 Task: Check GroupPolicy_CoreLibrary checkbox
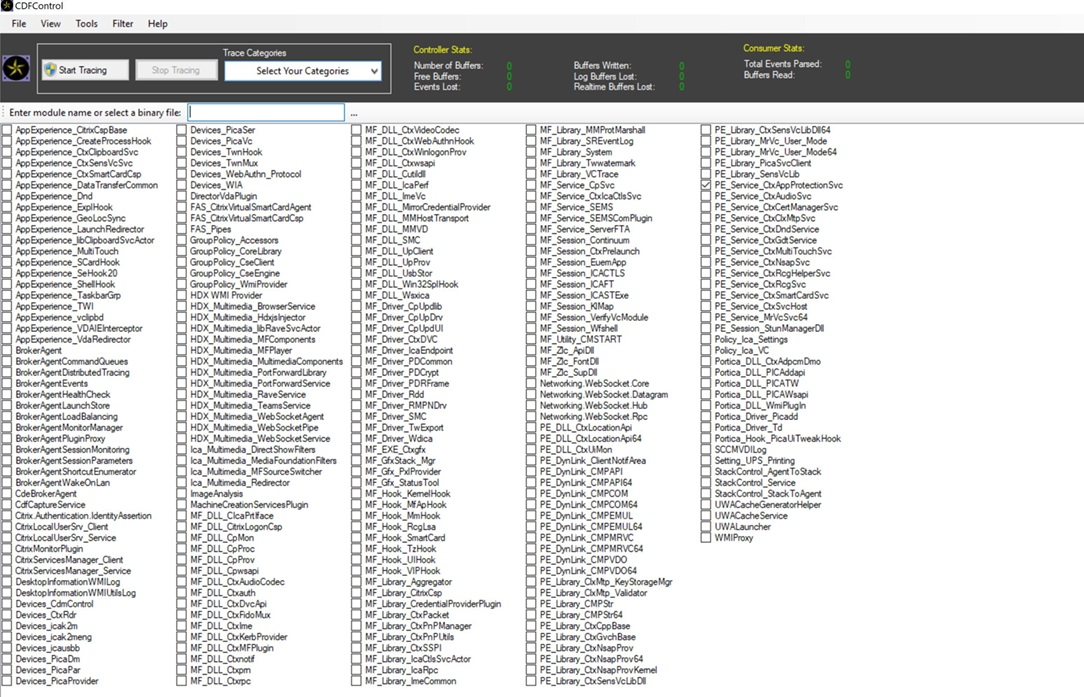coord(181,251)
